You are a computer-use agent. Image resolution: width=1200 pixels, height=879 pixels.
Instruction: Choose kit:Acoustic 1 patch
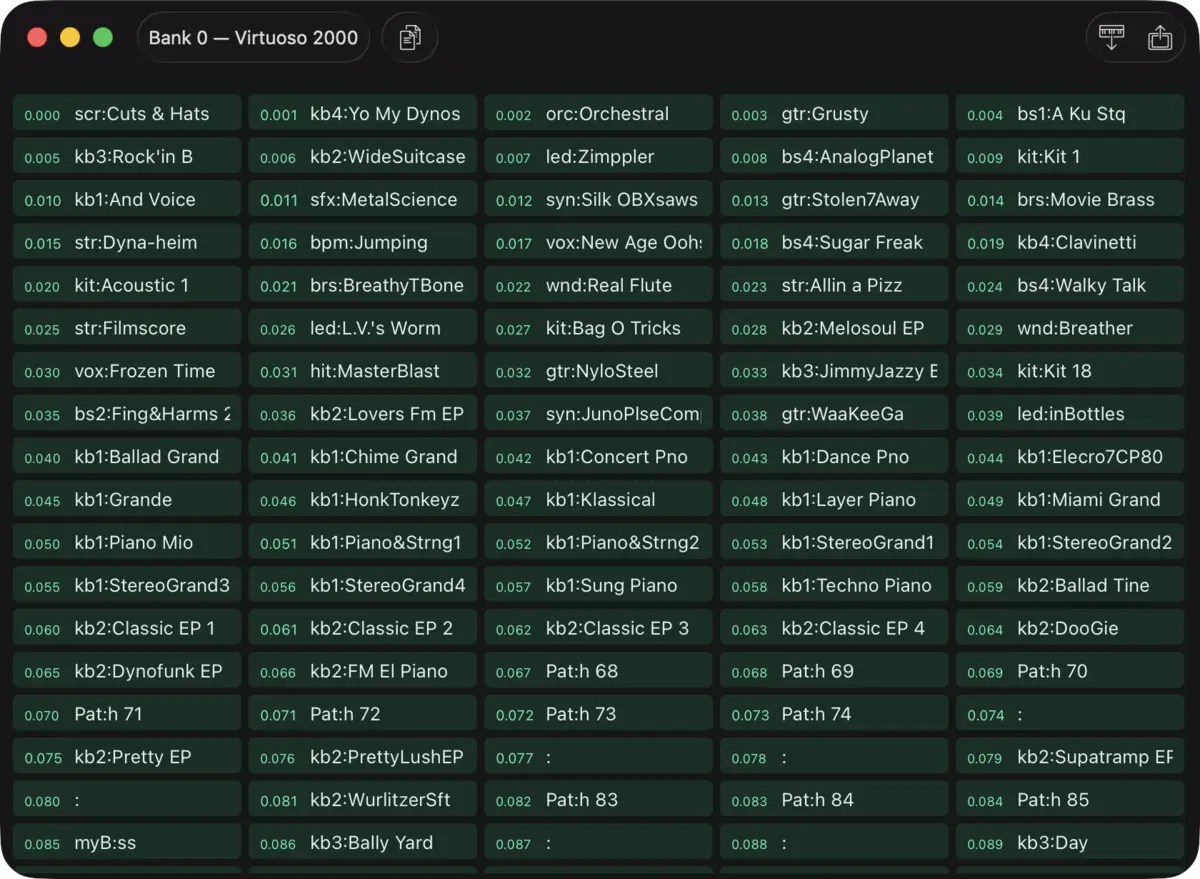[x=127, y=285]
